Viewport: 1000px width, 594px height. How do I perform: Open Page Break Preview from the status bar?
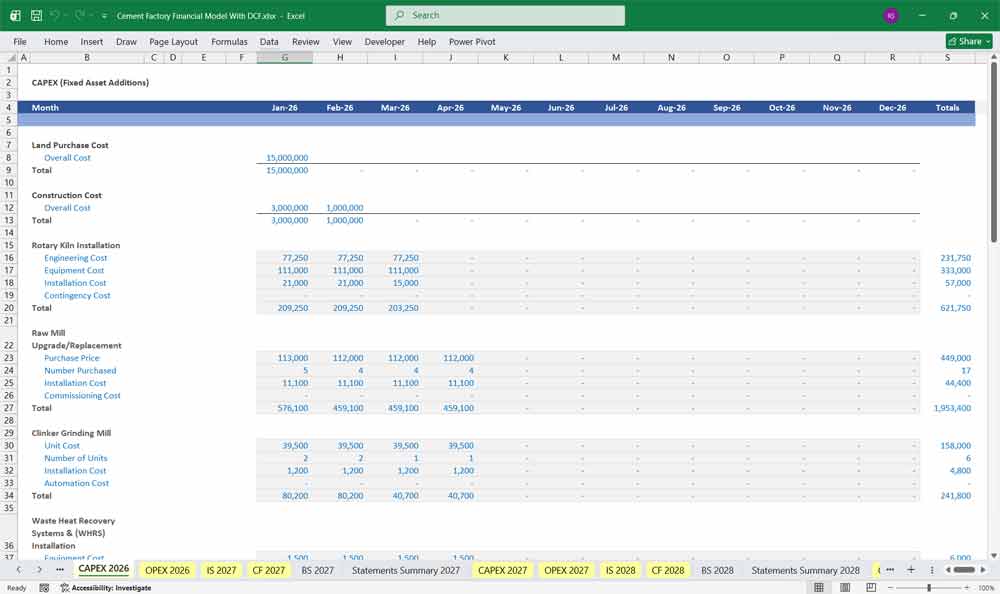[x=871, y=587]
